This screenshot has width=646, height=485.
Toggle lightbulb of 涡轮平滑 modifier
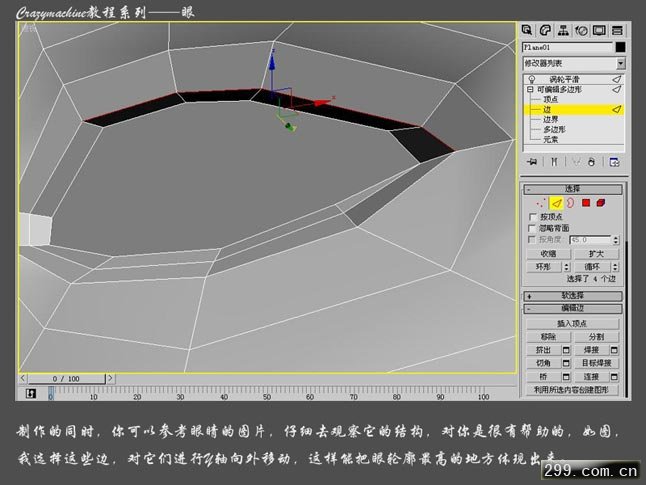[531, 79]
